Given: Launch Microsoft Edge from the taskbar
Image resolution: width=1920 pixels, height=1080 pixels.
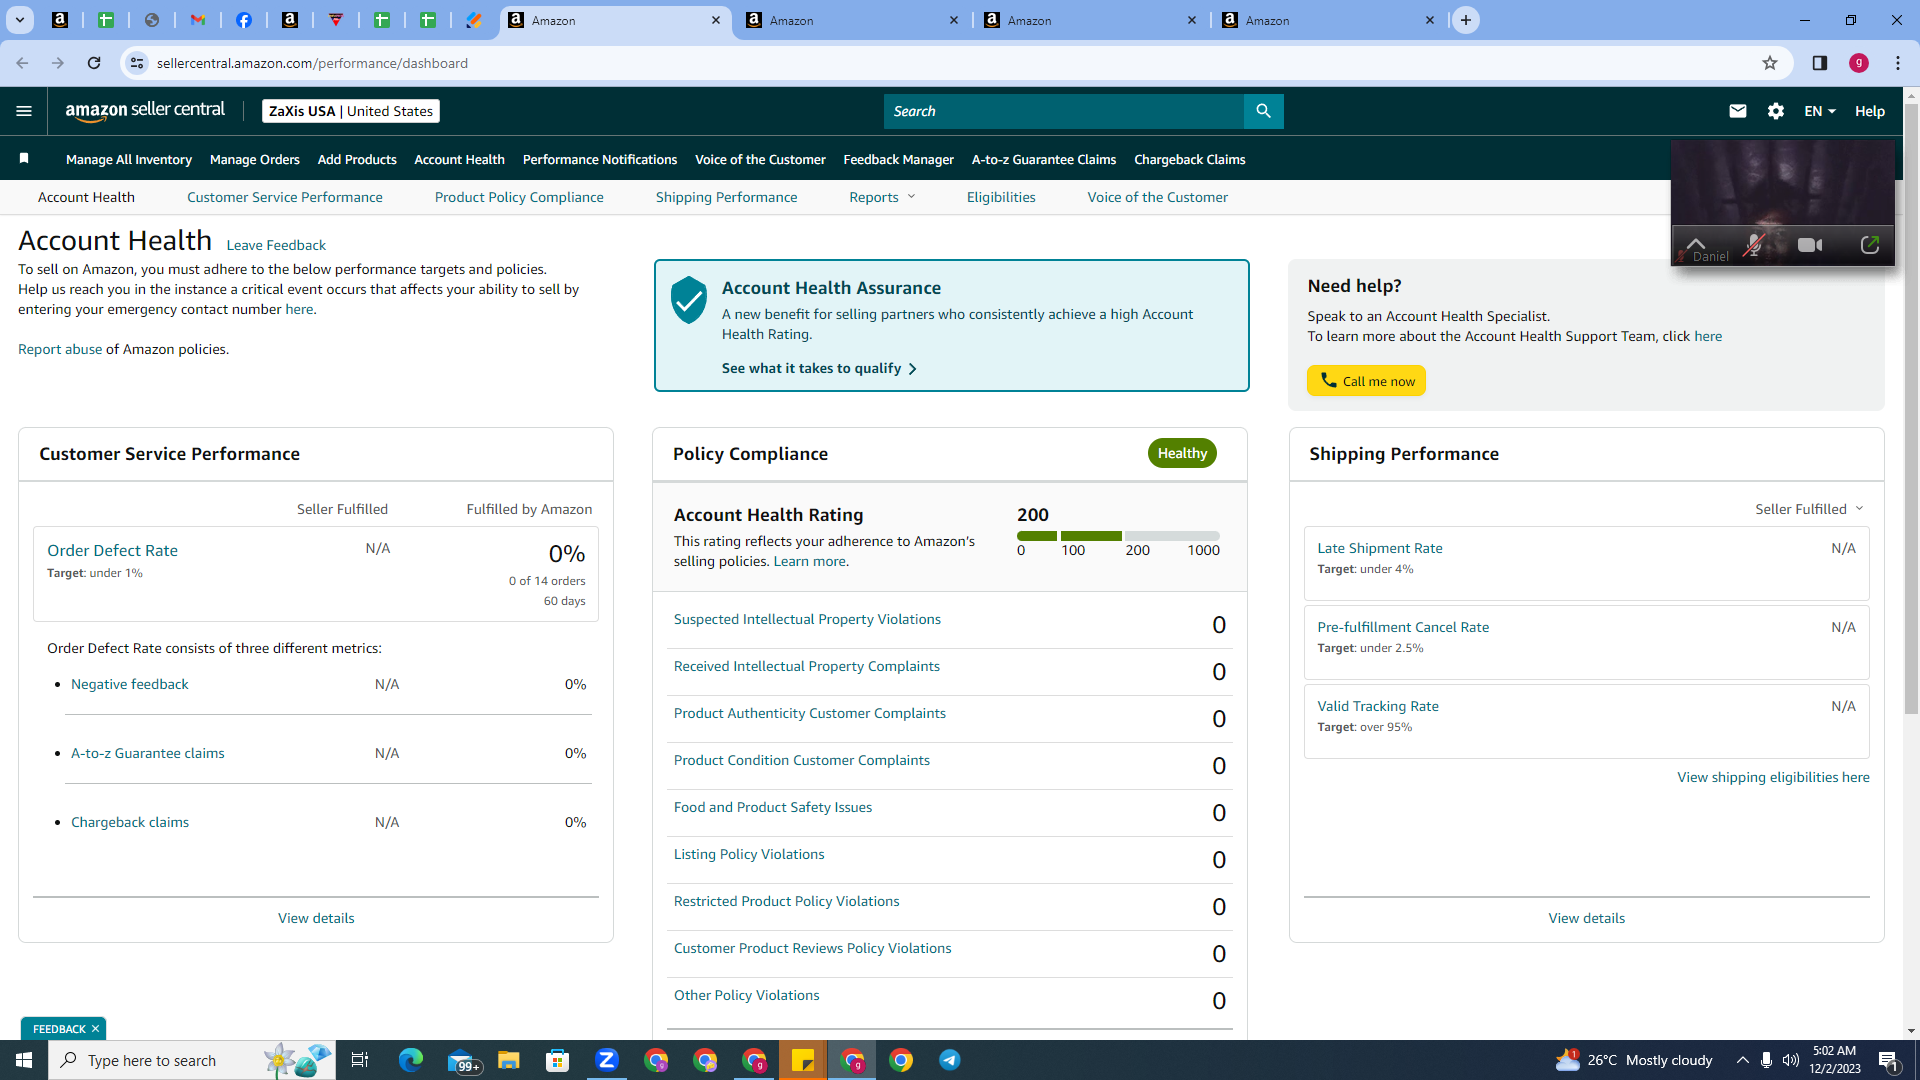Looking at the screenshot, I should click(x=411, y=1060).
